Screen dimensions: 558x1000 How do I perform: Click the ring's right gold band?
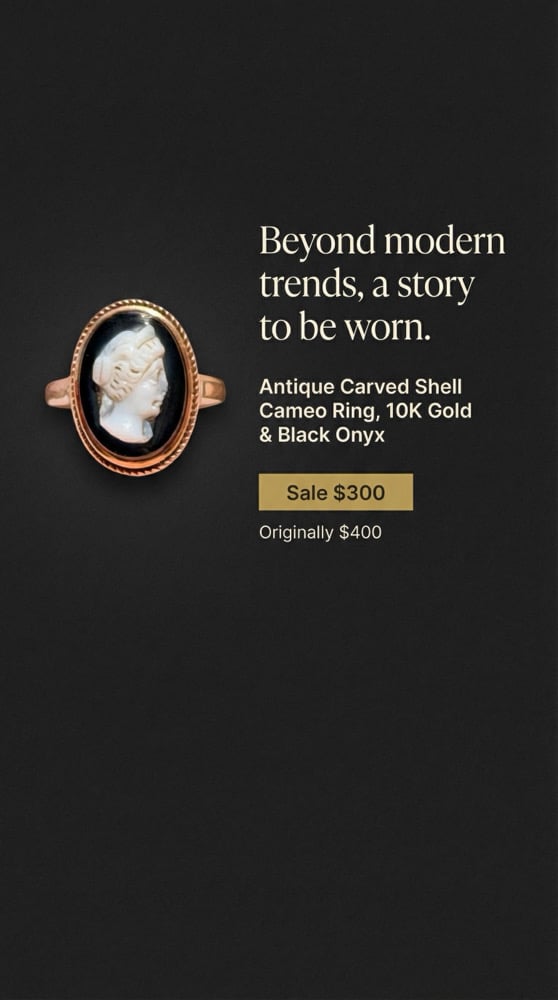(212, 390)
